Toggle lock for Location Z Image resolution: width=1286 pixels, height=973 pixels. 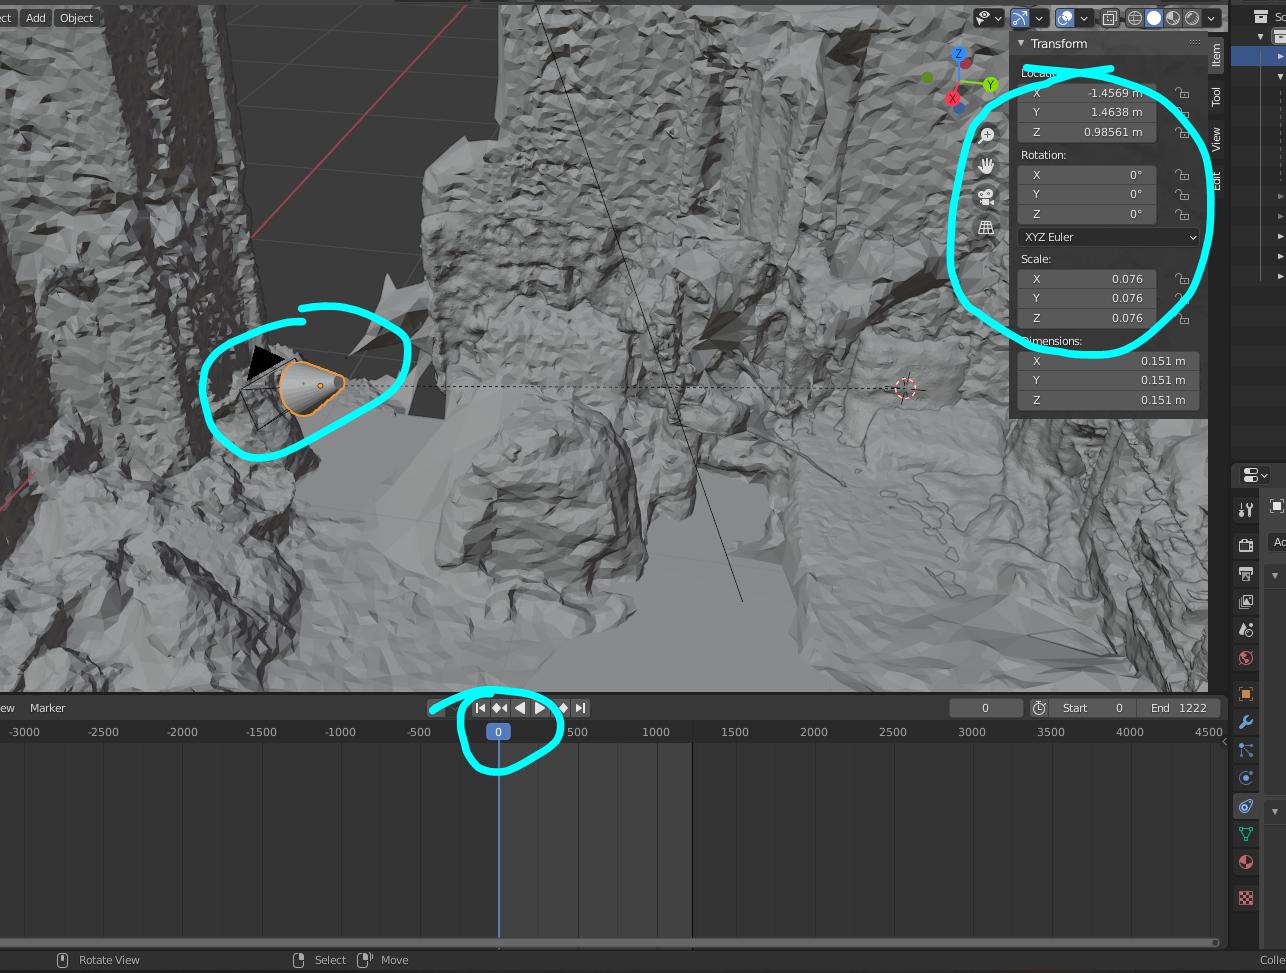tap(1182, 132)
